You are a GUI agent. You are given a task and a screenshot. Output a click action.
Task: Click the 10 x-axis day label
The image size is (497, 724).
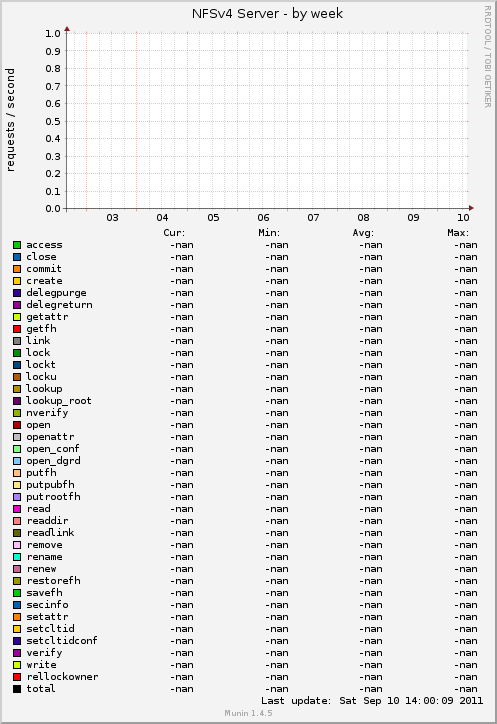point(463,217)
